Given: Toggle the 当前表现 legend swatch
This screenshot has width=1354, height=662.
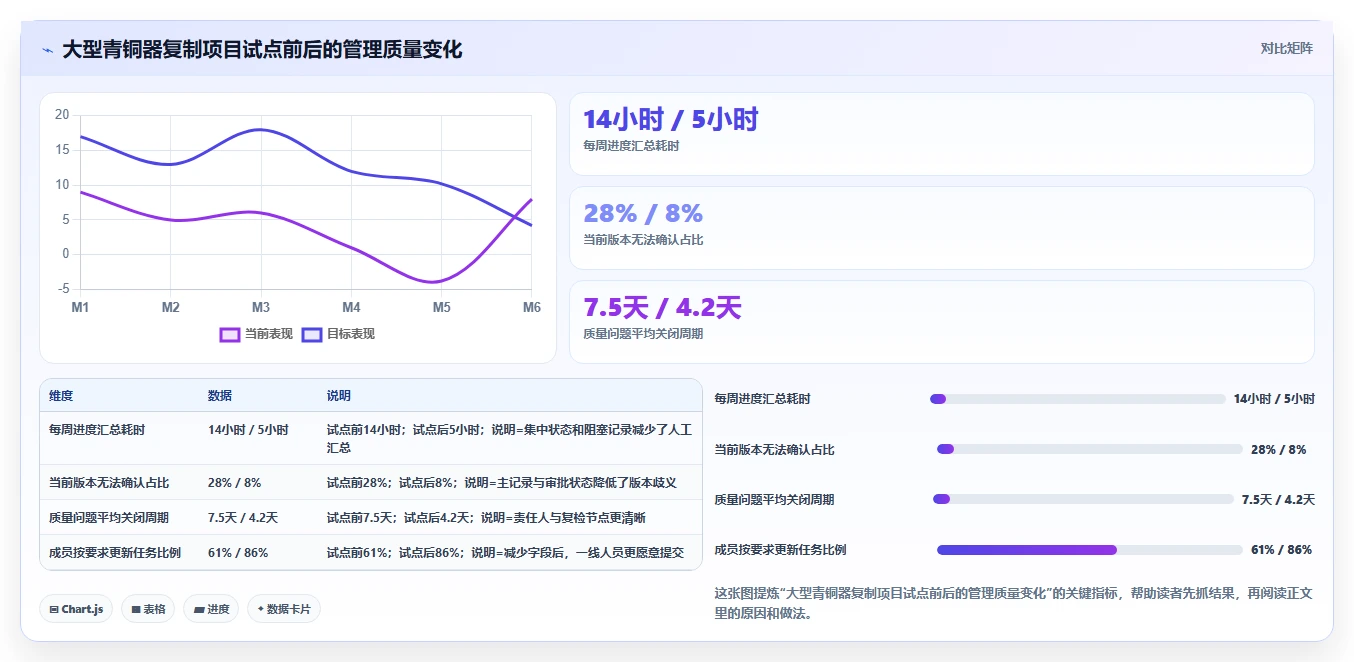Looking at the screenshot, I should pos(230,334).
